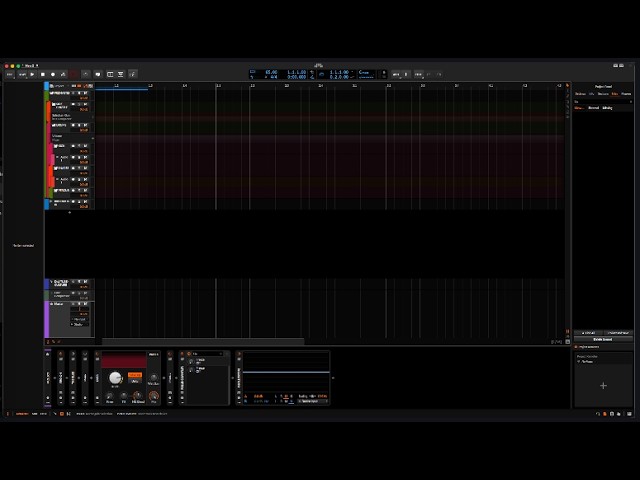Screen dimensions: 640x480
Task: Toggle the dark red overdub button in transport
Action: point(74,74)
